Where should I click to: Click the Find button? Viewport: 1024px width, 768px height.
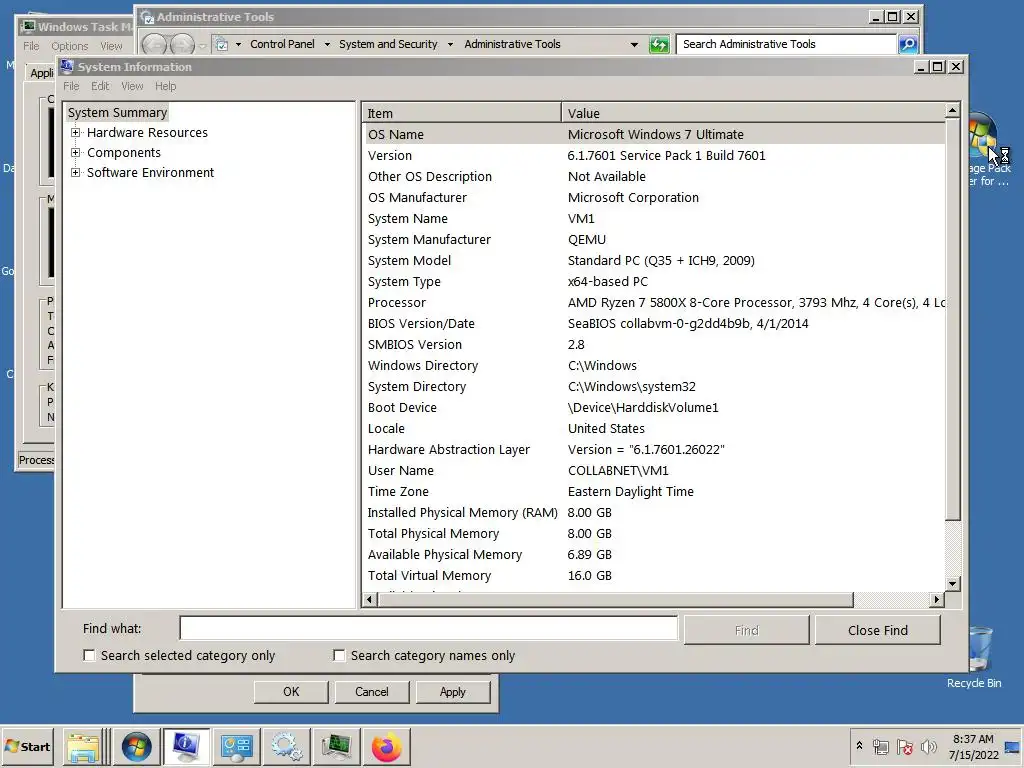point(746,630)
